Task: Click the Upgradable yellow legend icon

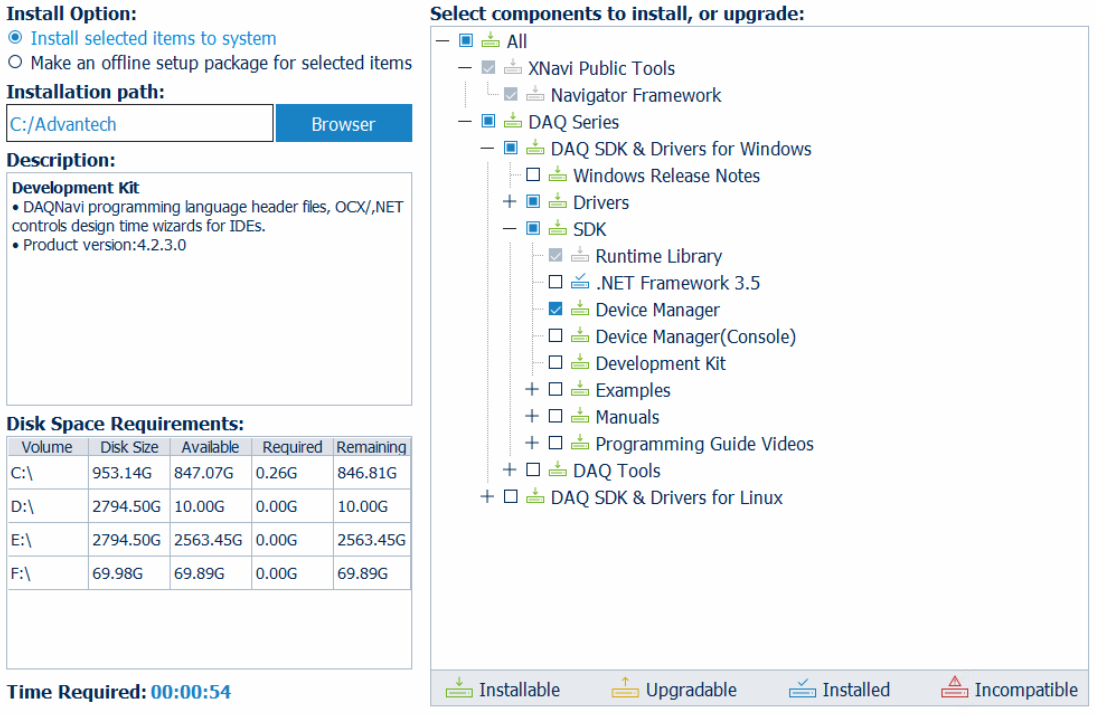Action: [625, 689]
